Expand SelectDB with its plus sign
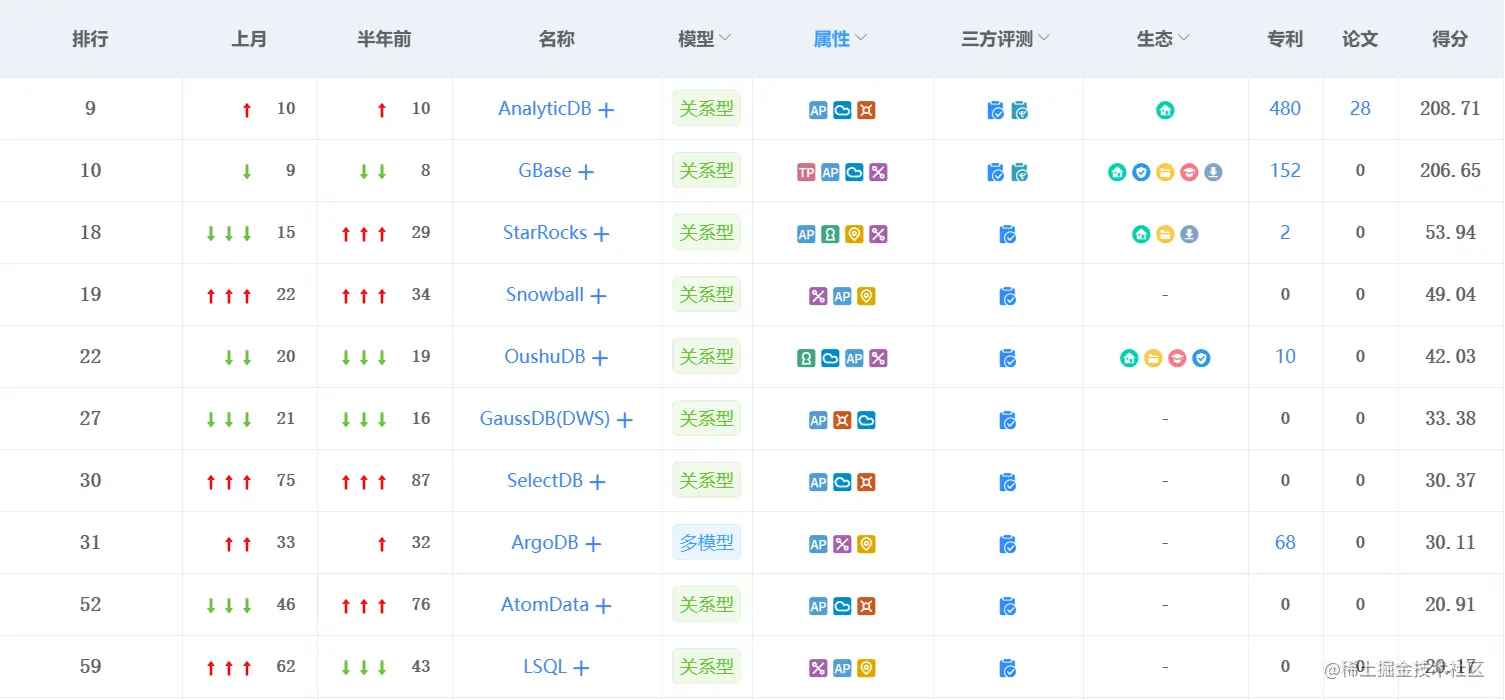 click(x=598, y=482)
